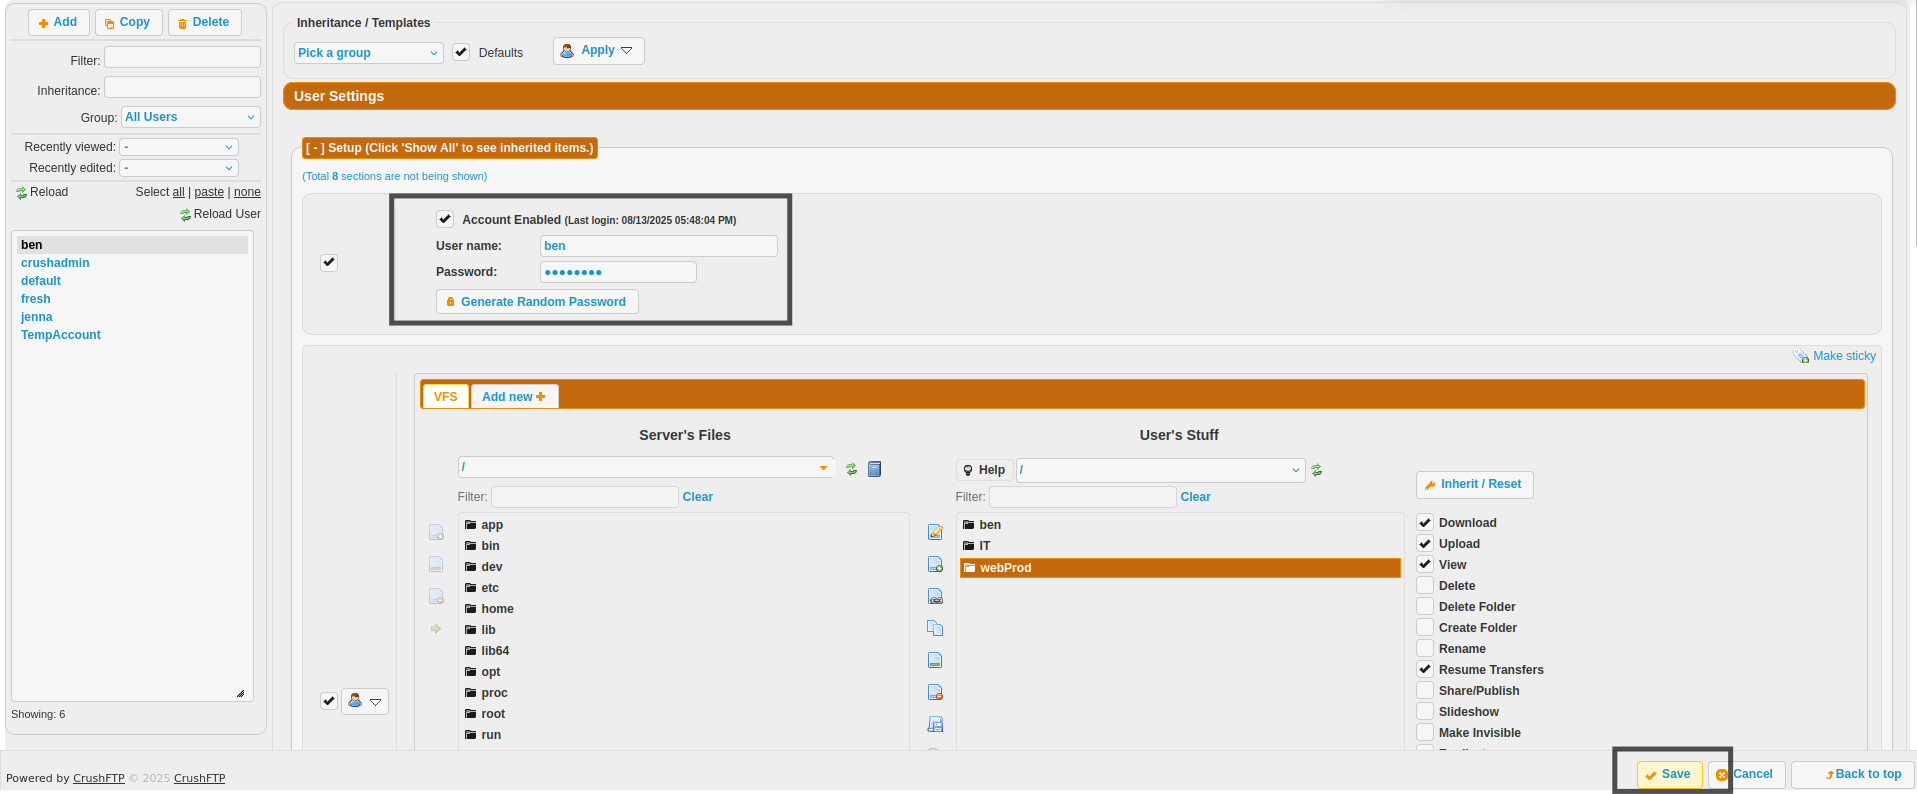Refresh the Server's Files listing
The height and width of the screenshot is (794, 1917).
click(x=851, y=469)
